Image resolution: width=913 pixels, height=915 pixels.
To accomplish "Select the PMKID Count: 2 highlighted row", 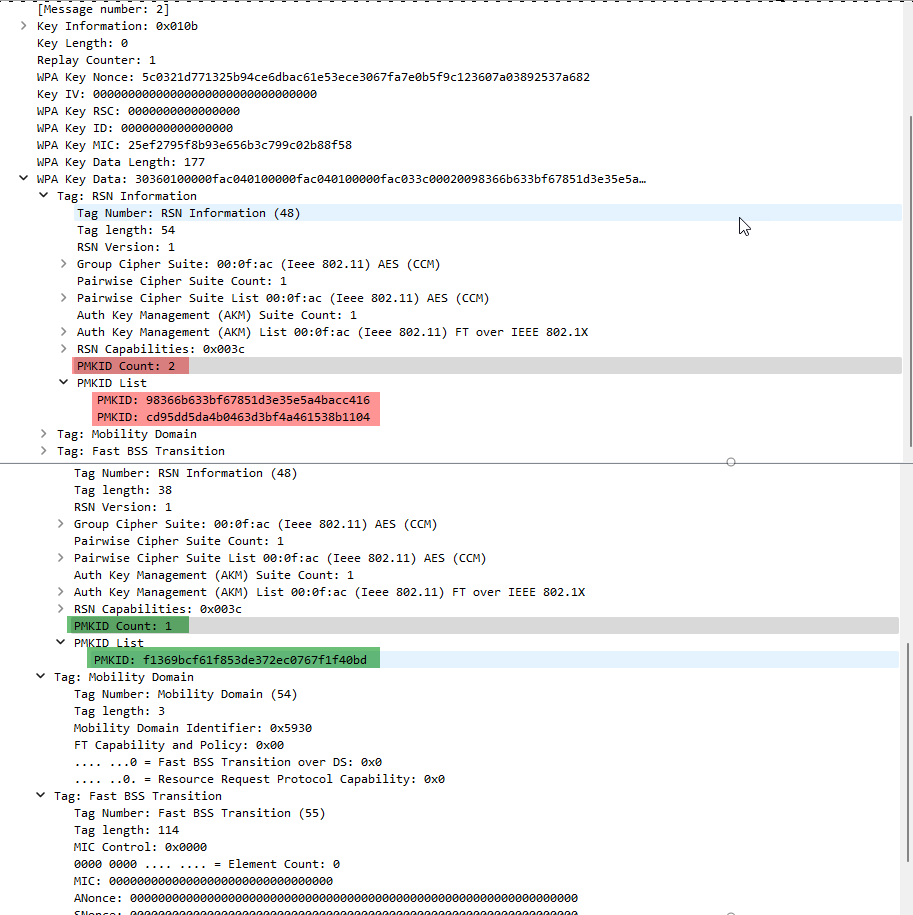I will pyautogui.click(x=129, y=365).
